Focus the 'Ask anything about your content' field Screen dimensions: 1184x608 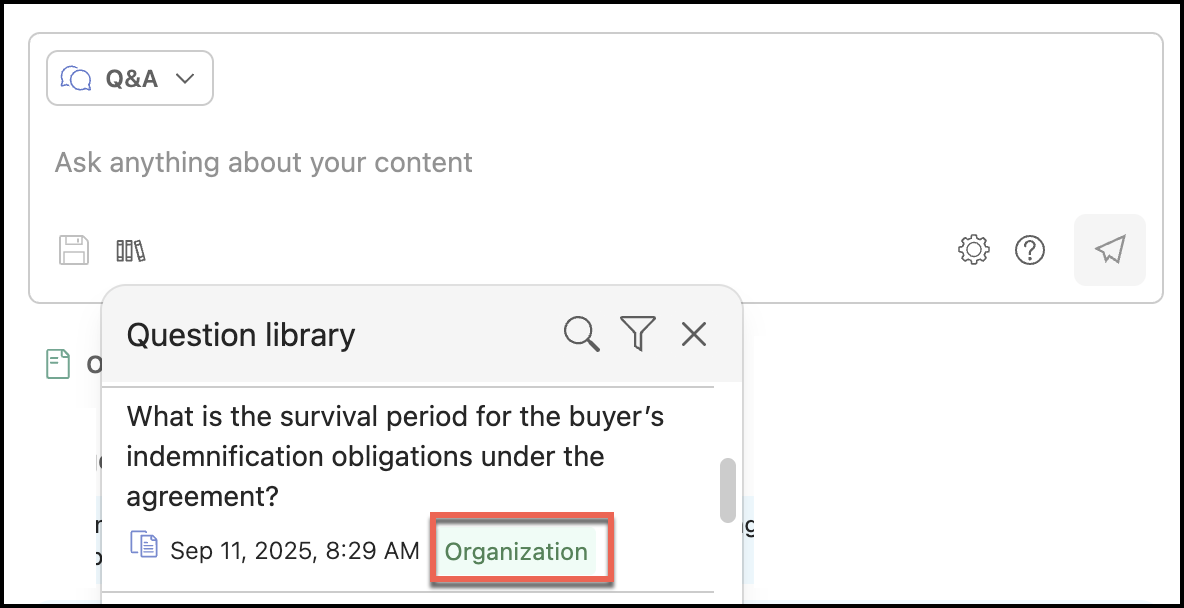click(x=500, y=162)
